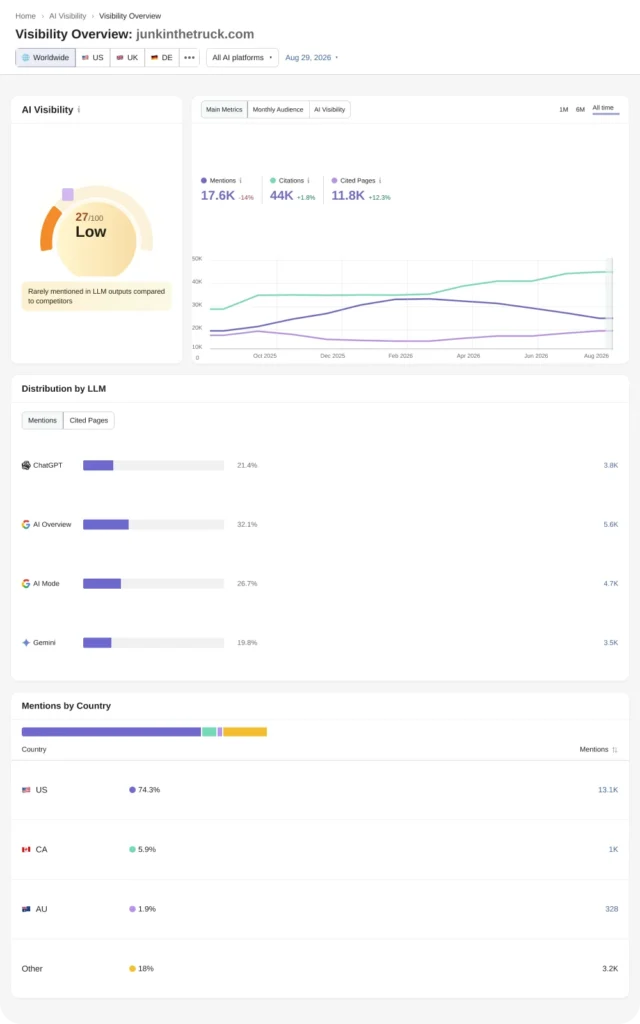Select the 1M time range

click(564, 110)
